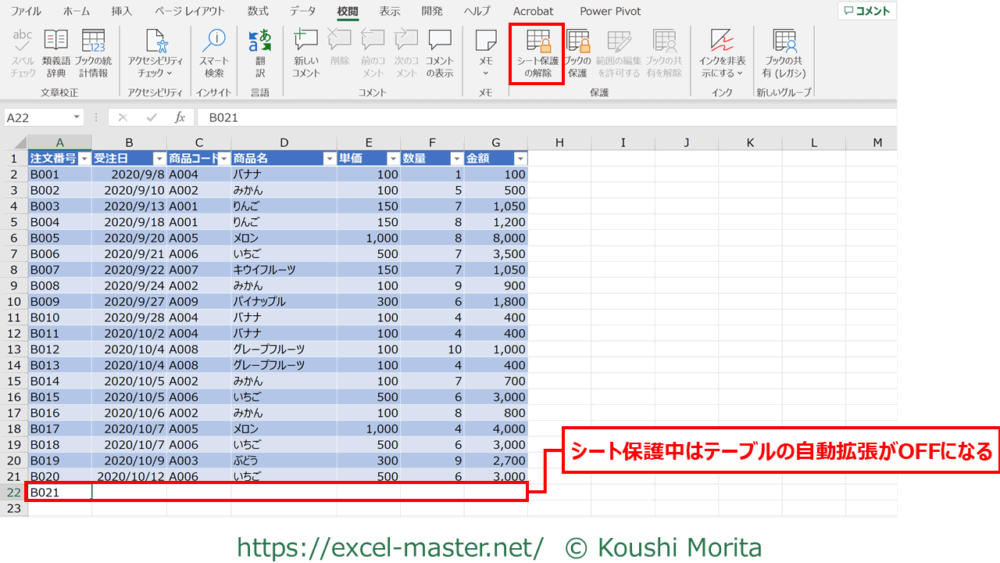Add a 新しいコメント new comment
Image resolution: width=1000 pixels, height=563 pixels.
tap(306, 53)
